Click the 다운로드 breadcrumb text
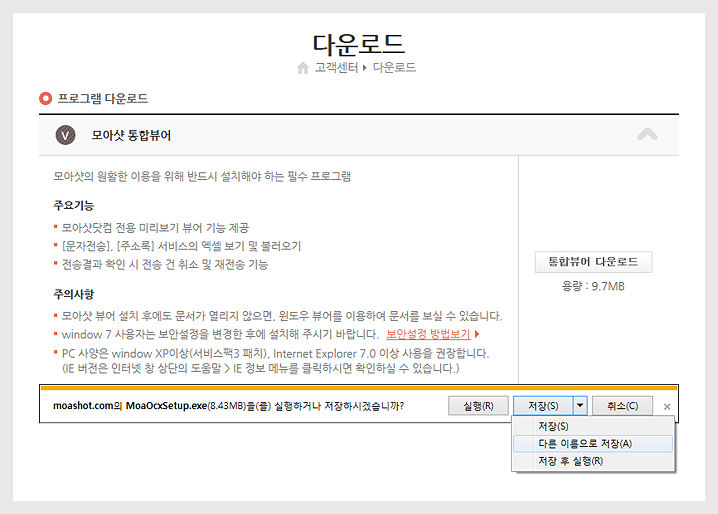The width and height of the screenshot is (718, 514). tap(394, 68)
